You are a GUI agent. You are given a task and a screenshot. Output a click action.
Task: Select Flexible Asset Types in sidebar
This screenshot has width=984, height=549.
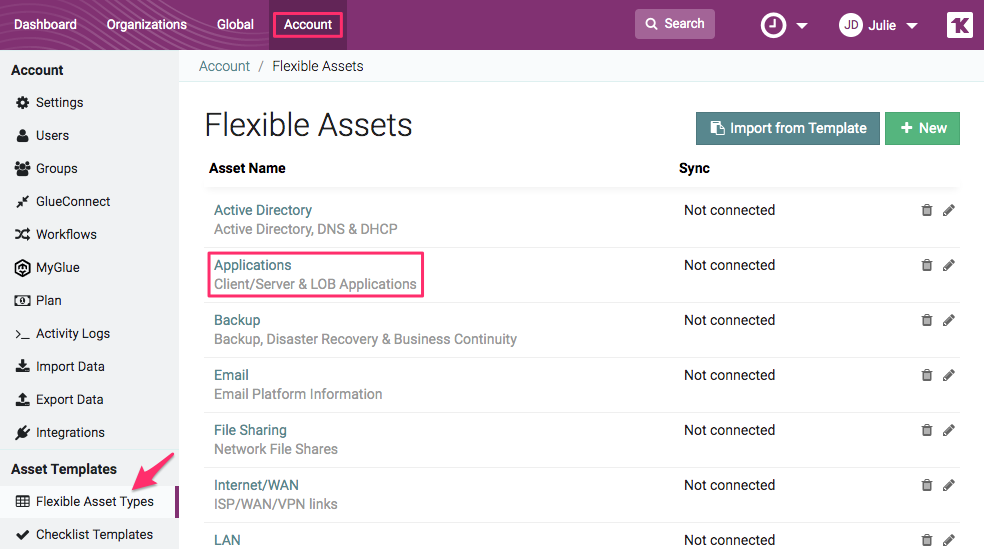tap(94, 501)
